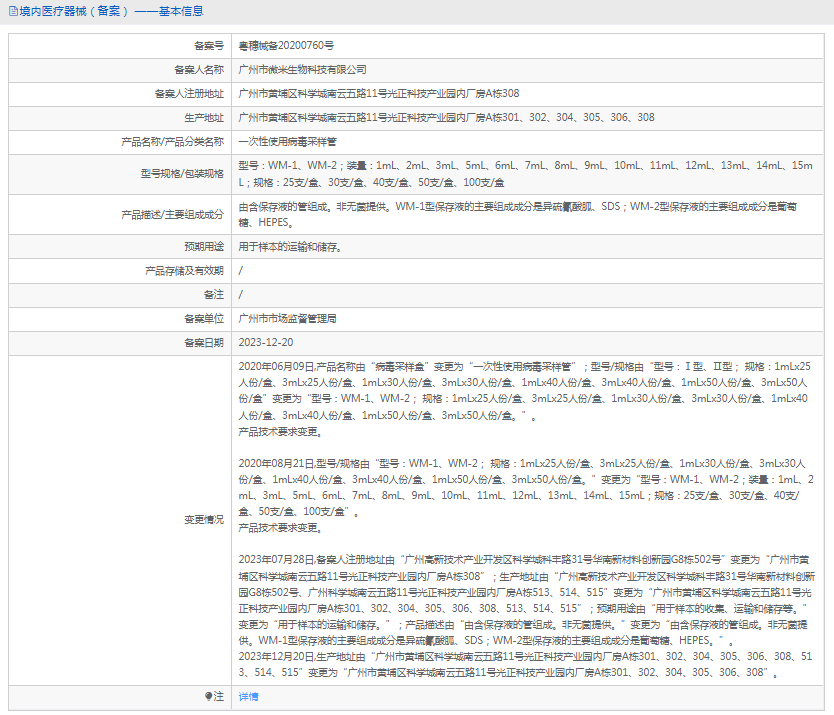Screen dimensions: 834x715
Task: Click the title 境内医疗器械（备案）——基本信息
Action: click(x=111, y=11)
